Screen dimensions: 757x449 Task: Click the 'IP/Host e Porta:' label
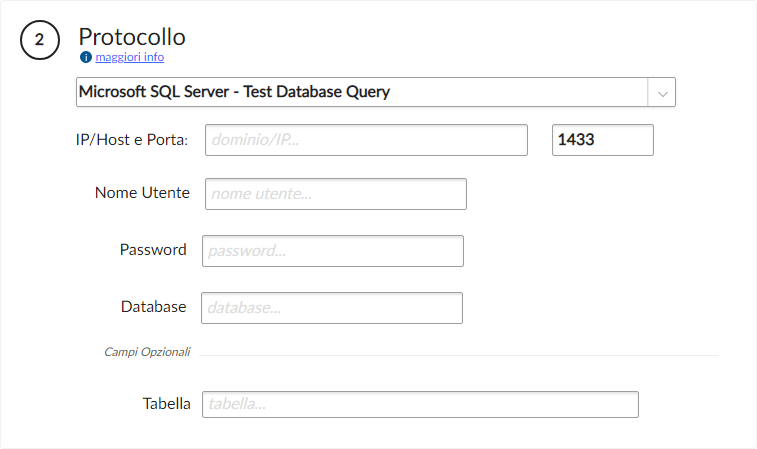tap(132, 140)
